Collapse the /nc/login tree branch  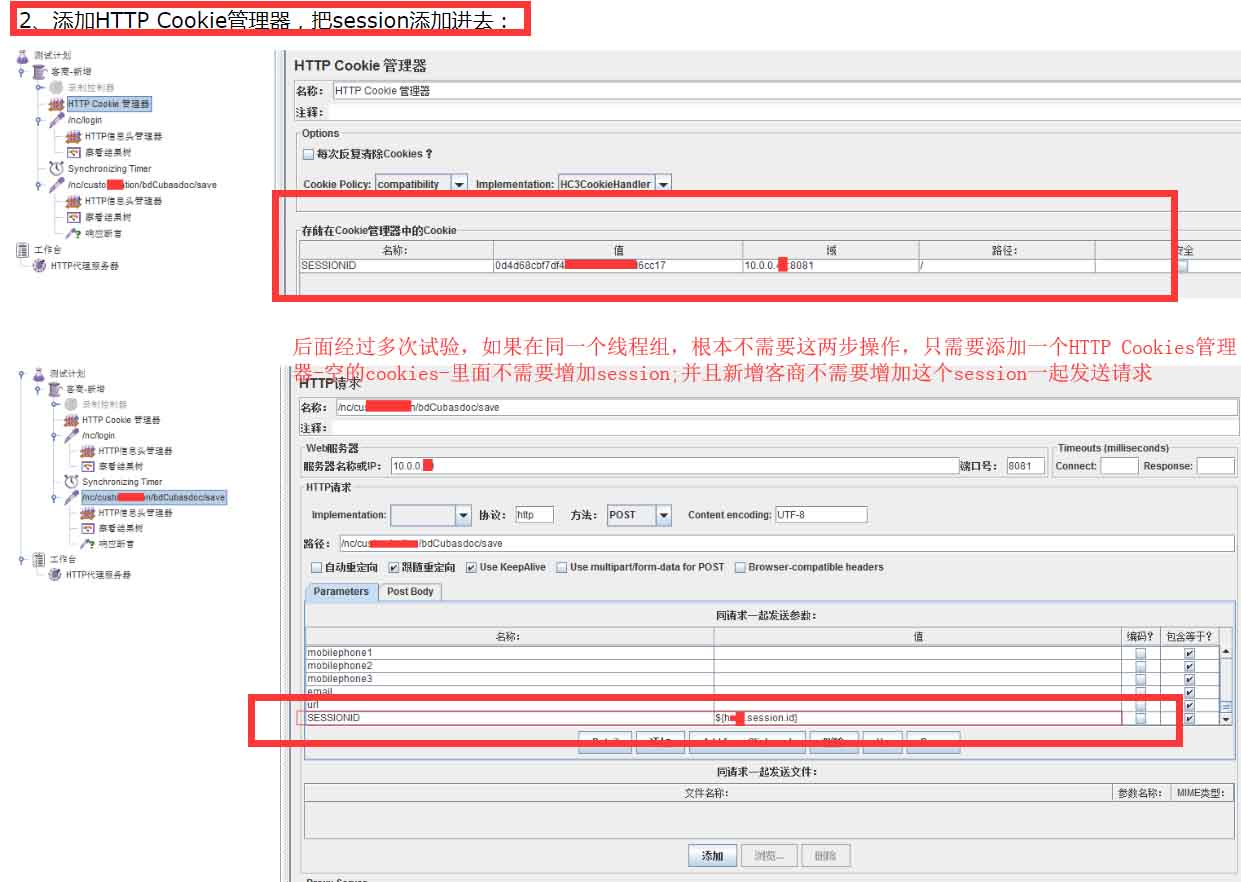tap(37, 120)
